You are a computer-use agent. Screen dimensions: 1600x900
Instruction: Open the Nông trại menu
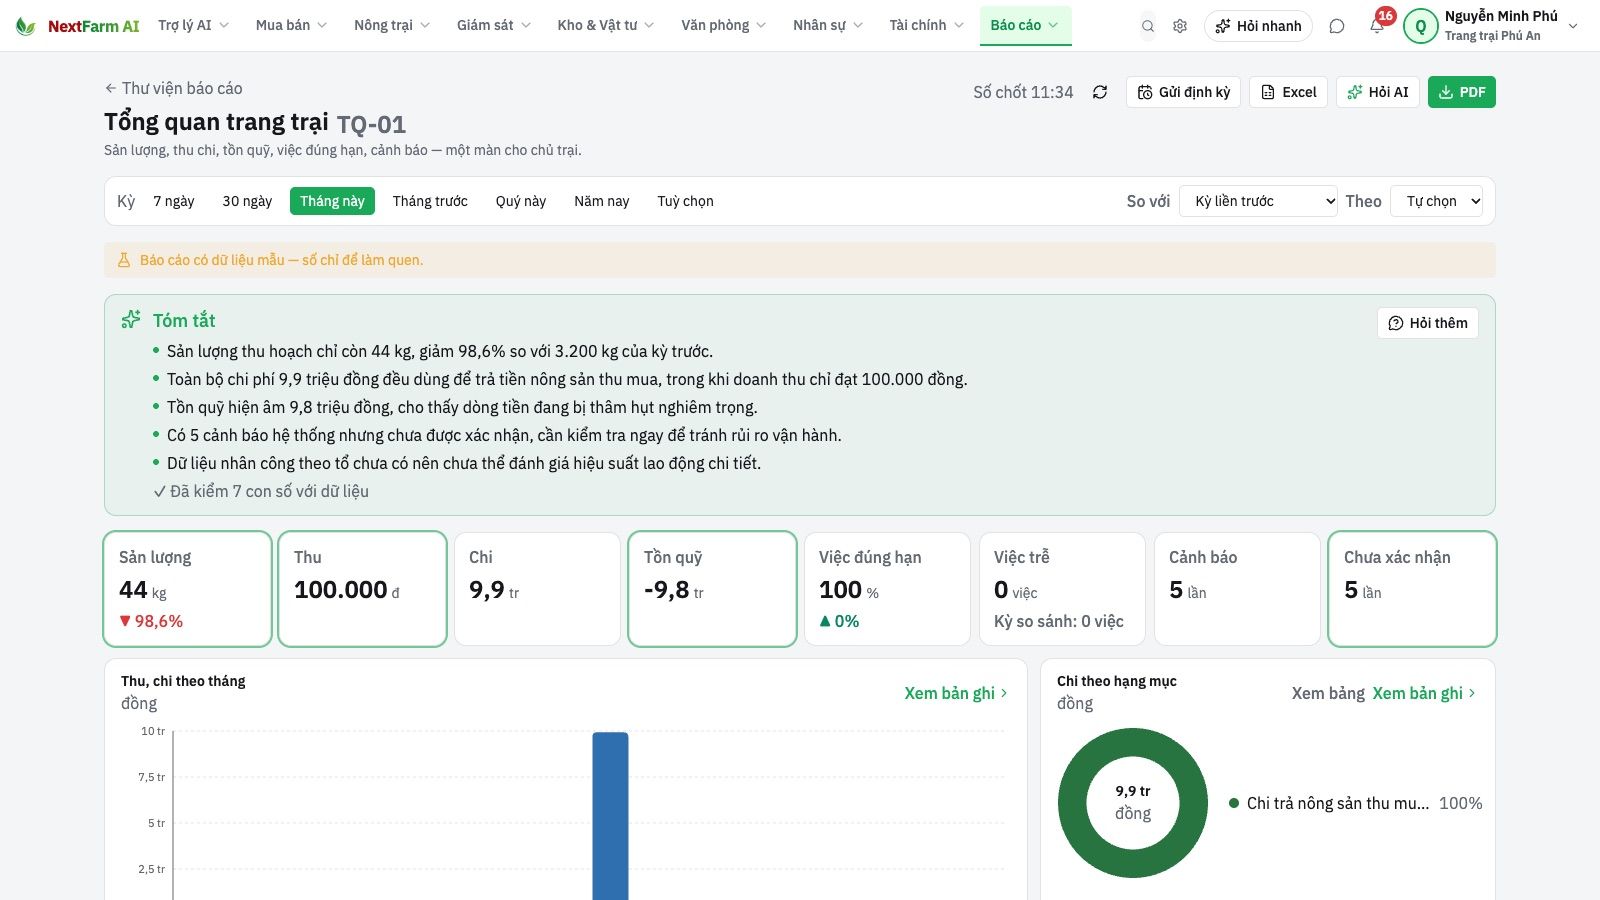click(392, 25)
